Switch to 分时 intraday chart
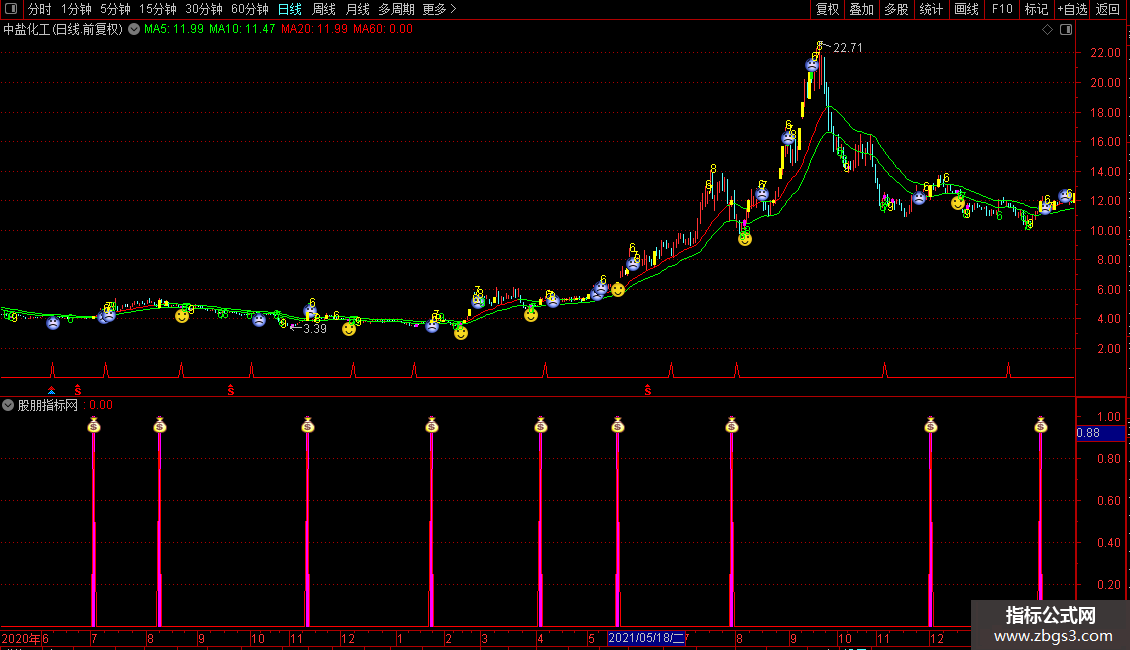The image size is (1130, 650). (x=40, y=9)
